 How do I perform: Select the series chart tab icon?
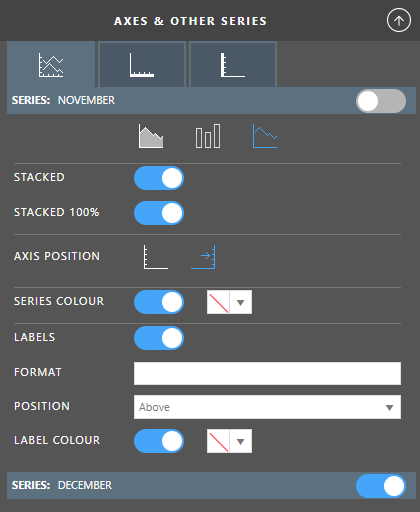pyautogui.click(x=51, y=65)
